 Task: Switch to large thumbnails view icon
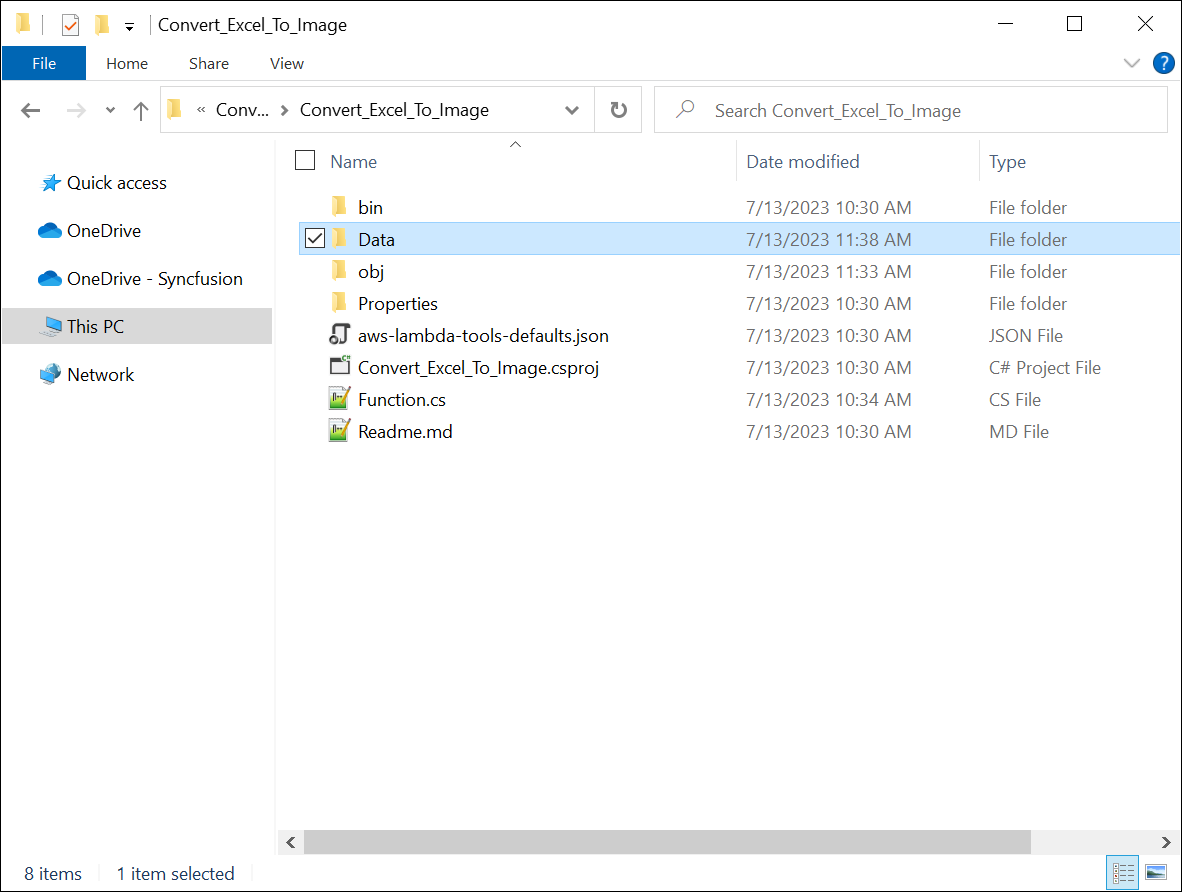[x=1155, y=873]
